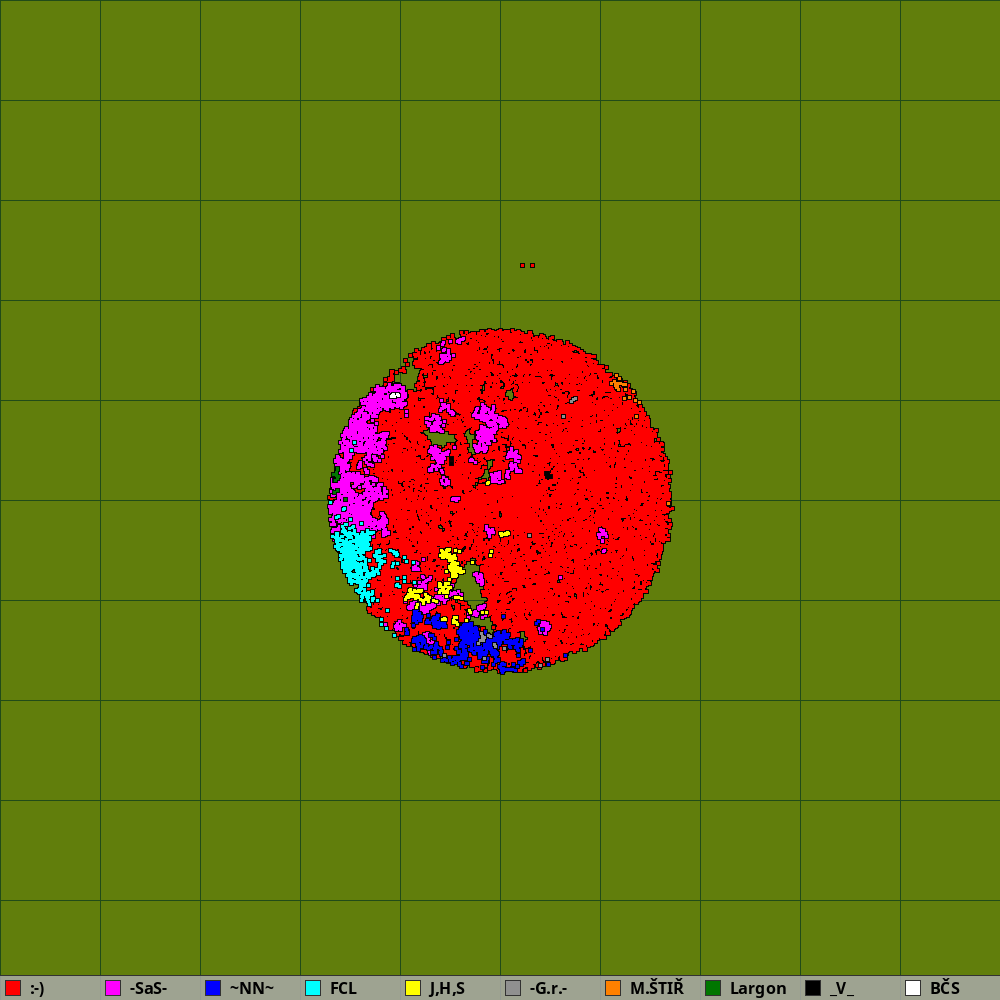Click the green 'Largon' legend swatch
The height and width of the screenshot is (1000, 1000).
click(713, 988)
